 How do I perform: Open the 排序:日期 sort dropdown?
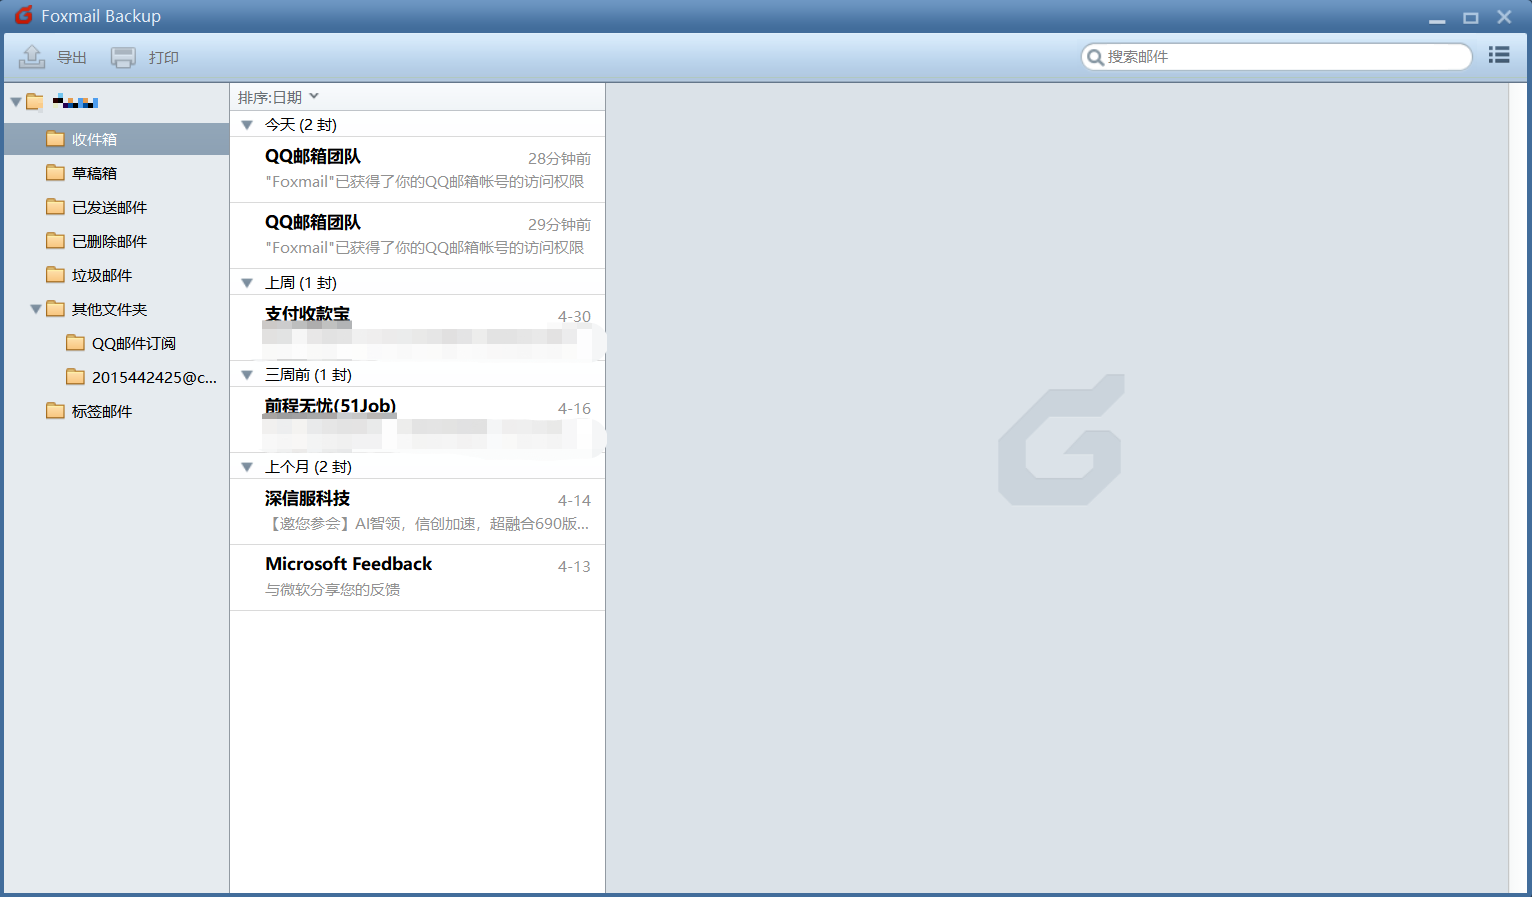point(278,97)
